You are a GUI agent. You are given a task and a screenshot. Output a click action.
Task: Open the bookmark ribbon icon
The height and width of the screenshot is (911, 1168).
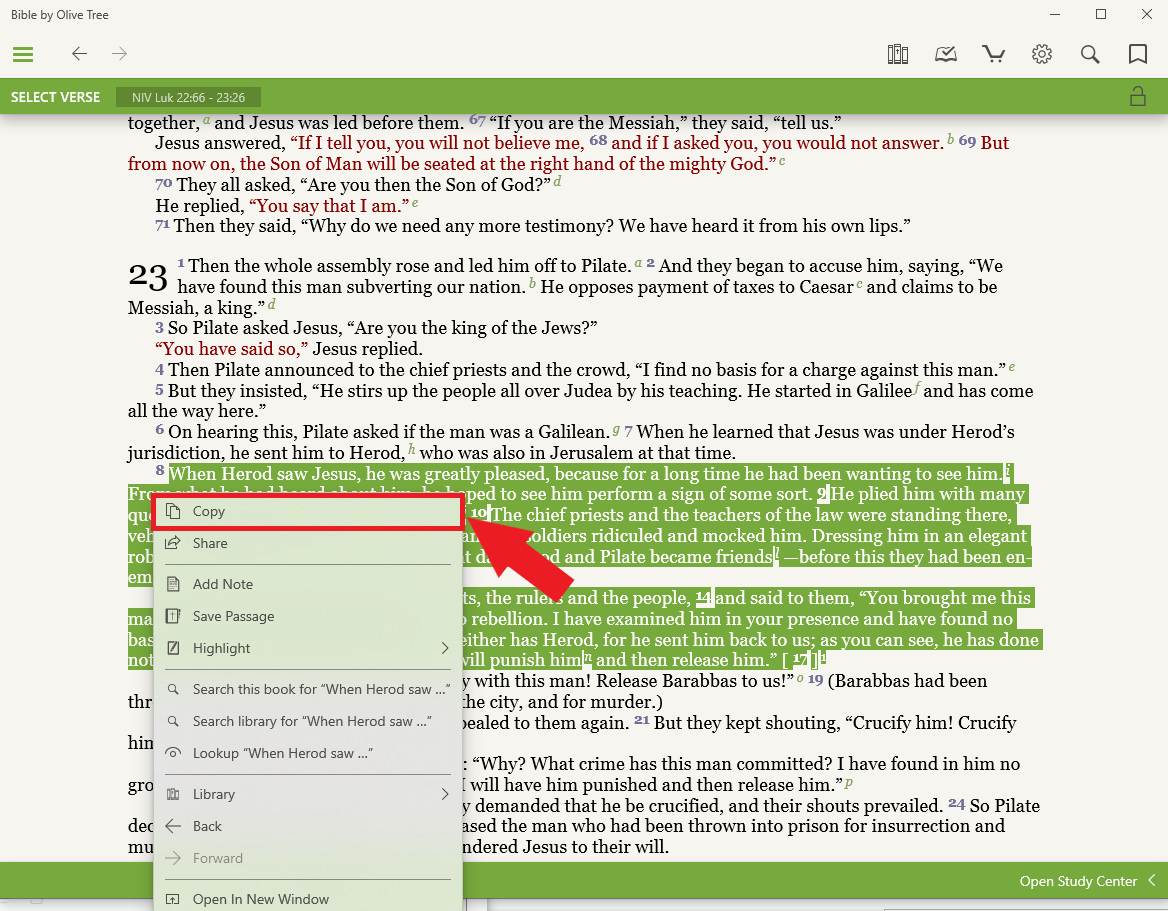1138,54
